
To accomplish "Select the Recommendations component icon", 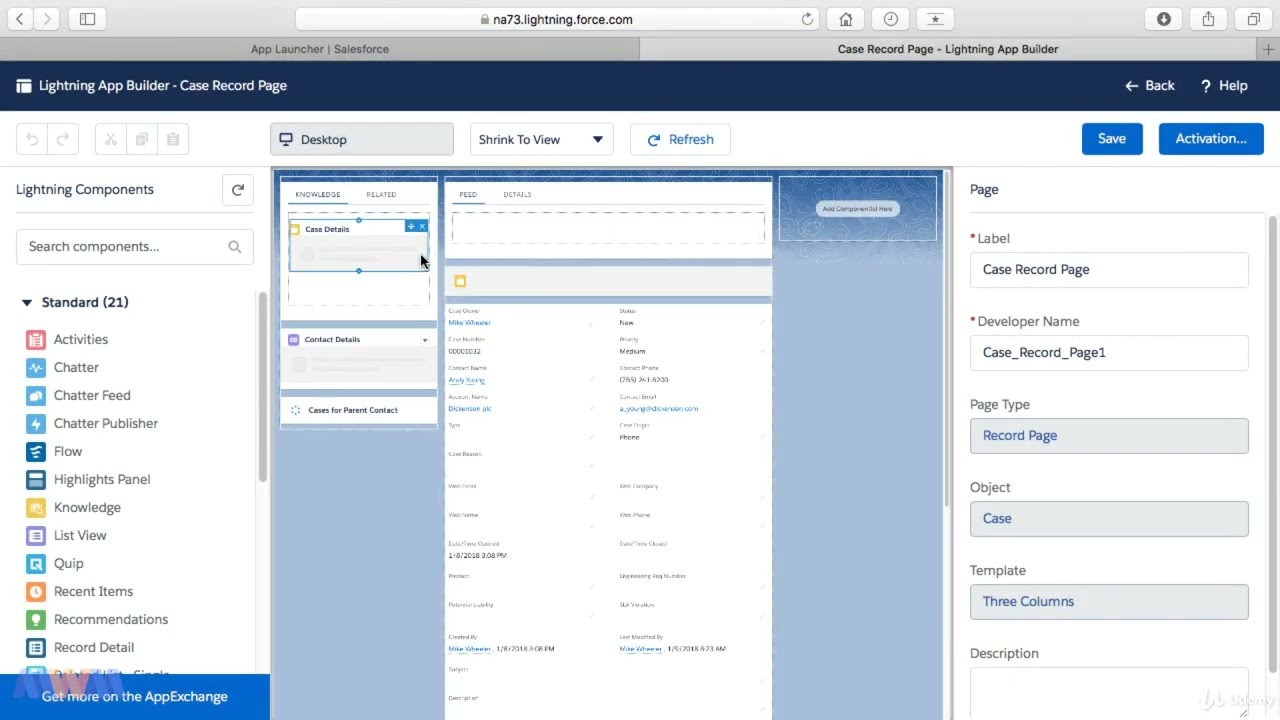I will pos(36,620).
